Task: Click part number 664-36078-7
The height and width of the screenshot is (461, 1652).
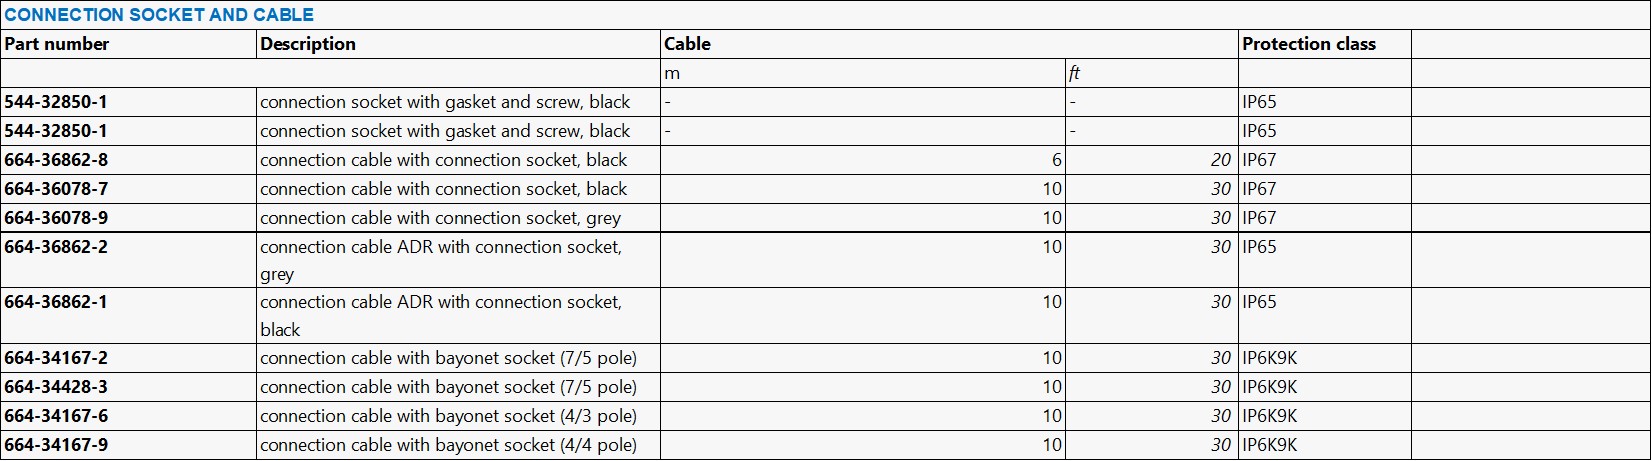Action: tap(56, 189)
